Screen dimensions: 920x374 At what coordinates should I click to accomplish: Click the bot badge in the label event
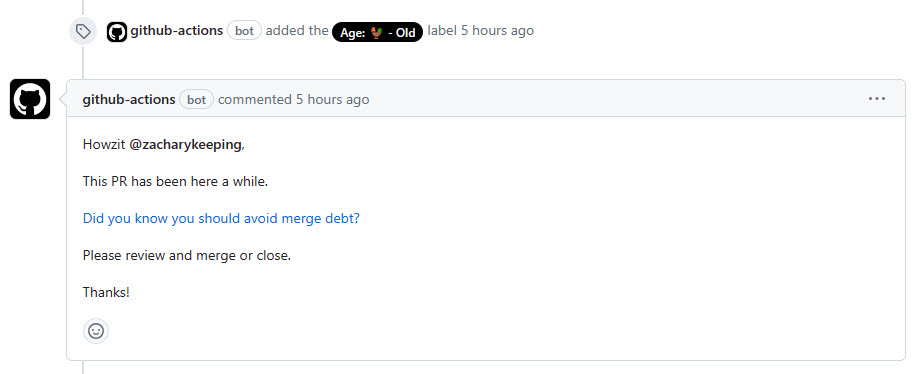(244, 31)
